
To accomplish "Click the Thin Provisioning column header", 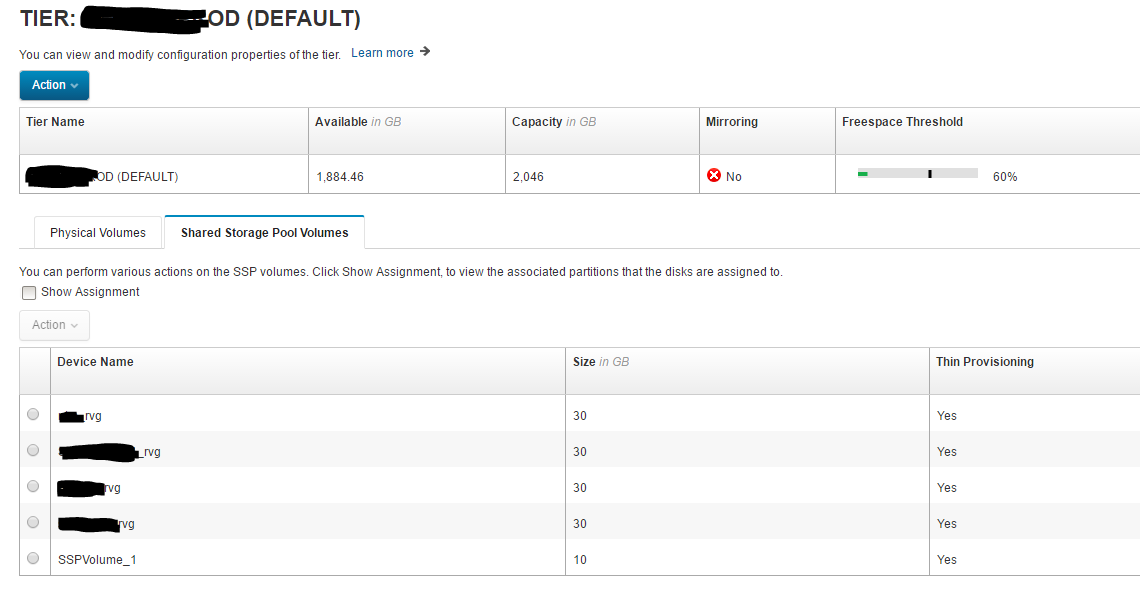I will [984, 362].
